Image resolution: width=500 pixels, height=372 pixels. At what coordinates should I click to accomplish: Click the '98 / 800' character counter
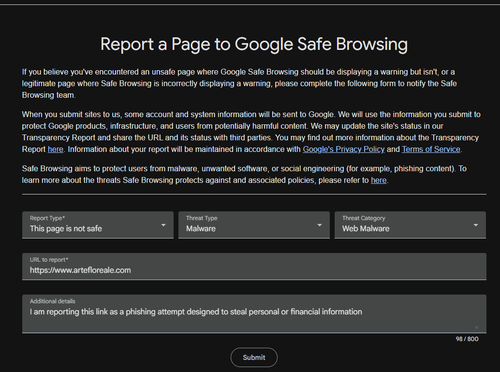[x=467, y=339]
